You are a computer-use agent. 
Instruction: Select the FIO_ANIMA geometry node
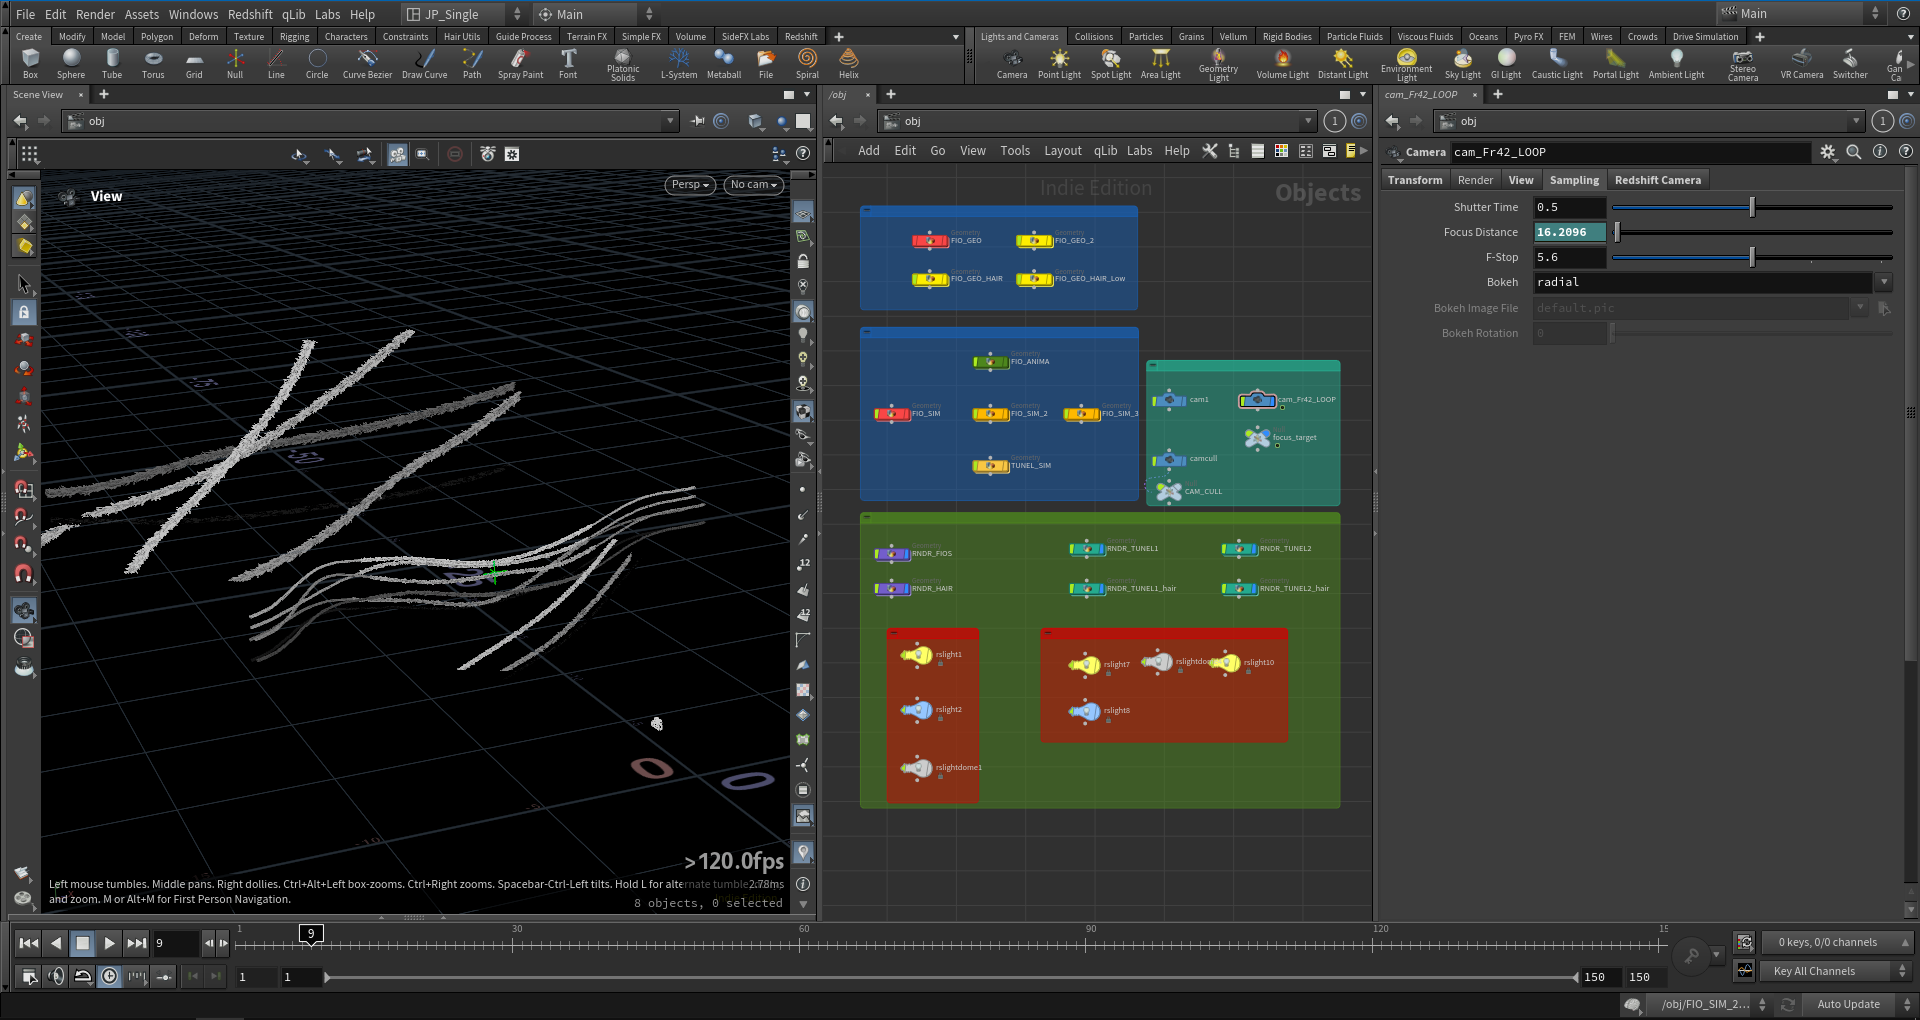coord(991,361)
